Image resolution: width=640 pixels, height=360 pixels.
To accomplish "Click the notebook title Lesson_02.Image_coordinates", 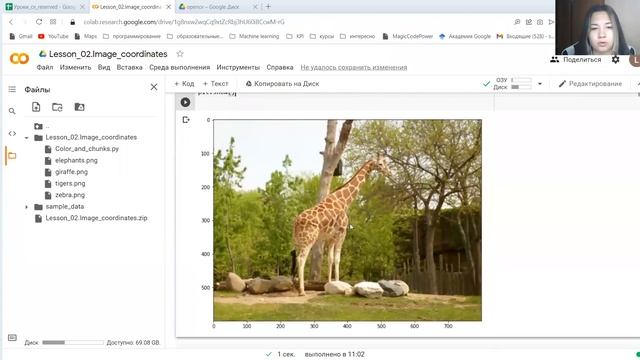I will pos(108,54).
